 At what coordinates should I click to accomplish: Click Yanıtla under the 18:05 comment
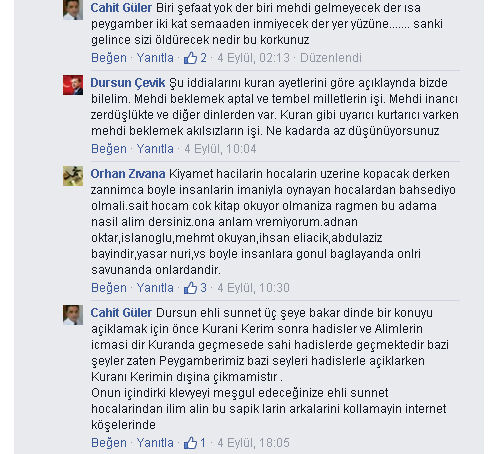(x=155, y=443)
